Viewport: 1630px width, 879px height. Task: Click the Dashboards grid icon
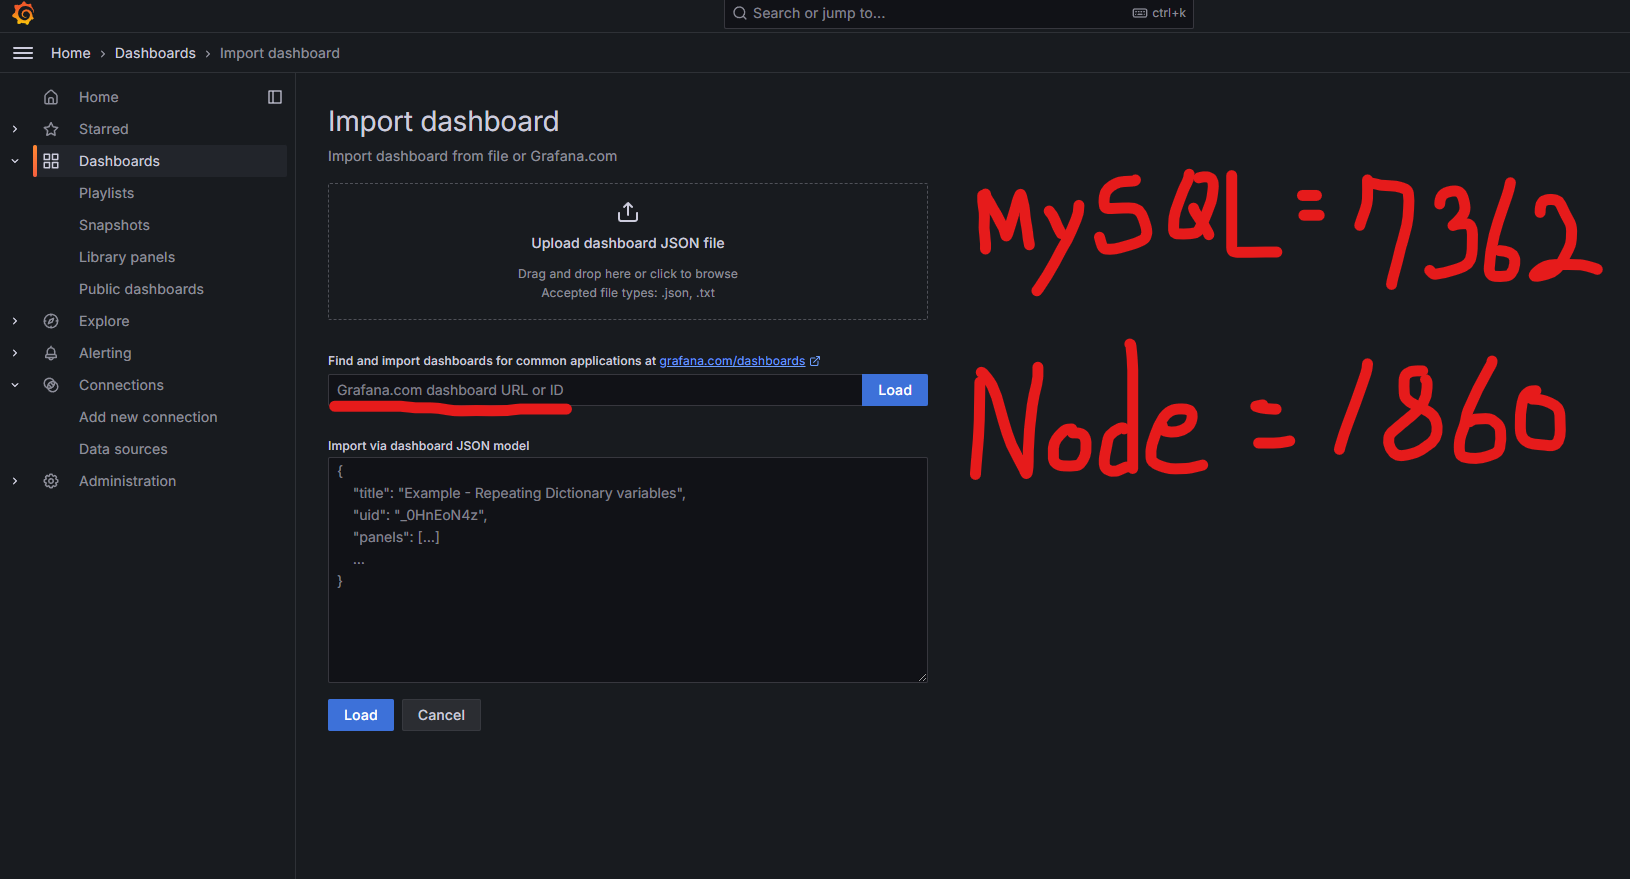51,161
